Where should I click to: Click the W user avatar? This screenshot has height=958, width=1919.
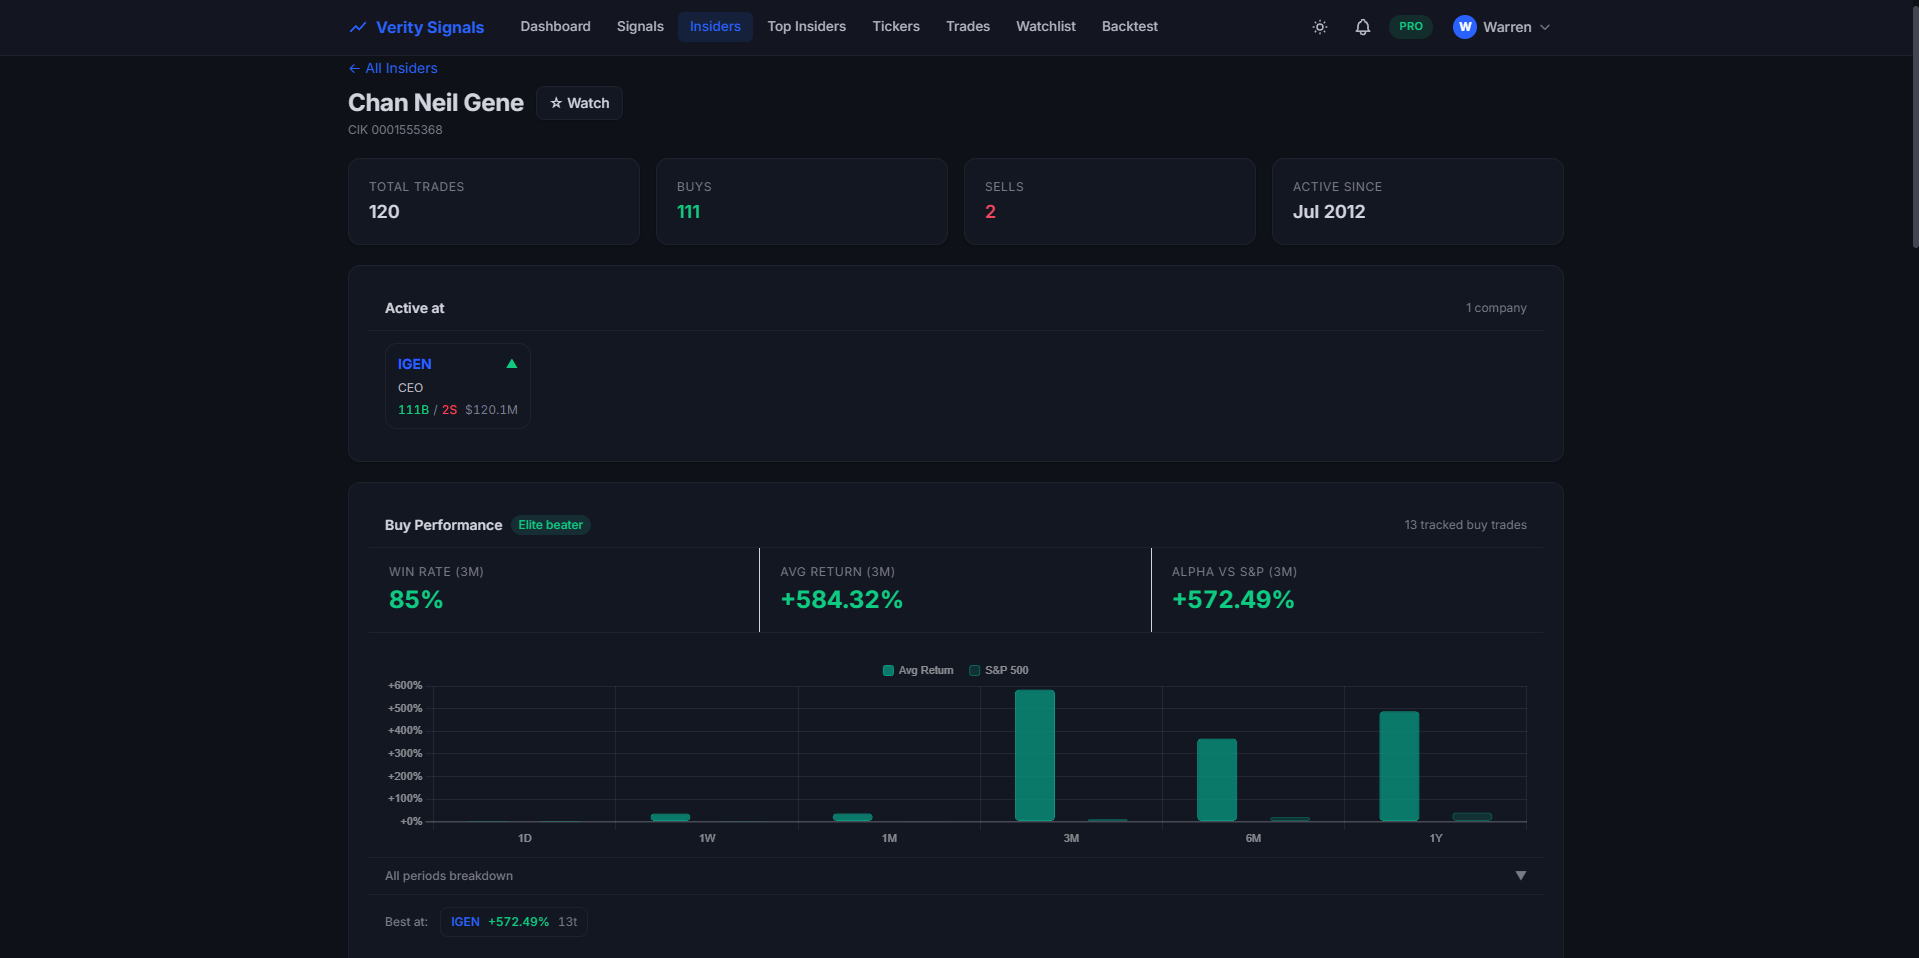(x=1465, y=27)
